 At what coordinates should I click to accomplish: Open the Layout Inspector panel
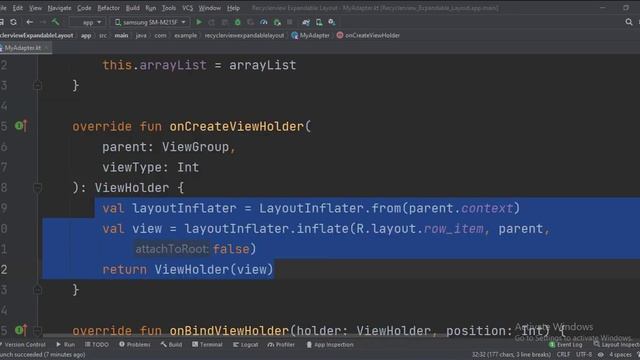tap(617, 344)
